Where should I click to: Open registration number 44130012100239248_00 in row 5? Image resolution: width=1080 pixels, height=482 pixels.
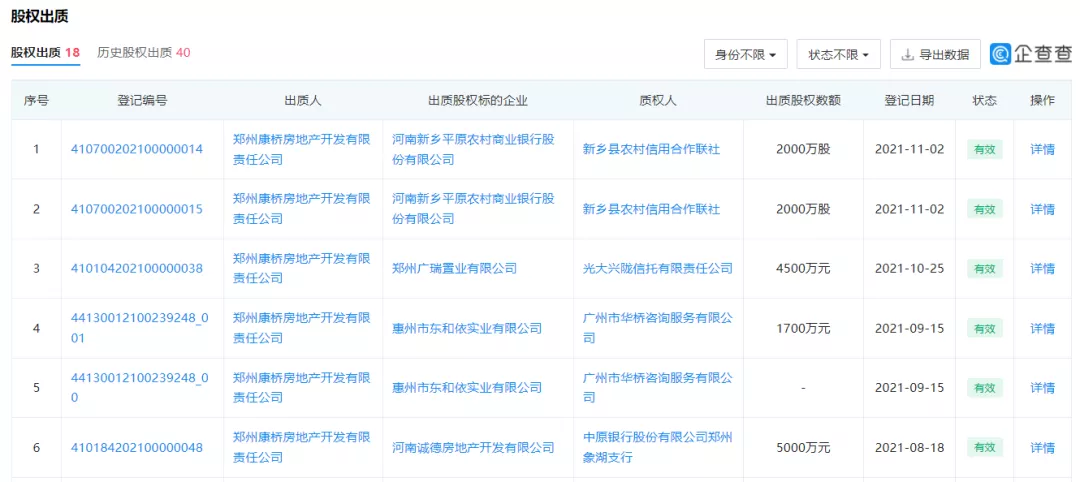pyautogui.click(x=140, y=388)
